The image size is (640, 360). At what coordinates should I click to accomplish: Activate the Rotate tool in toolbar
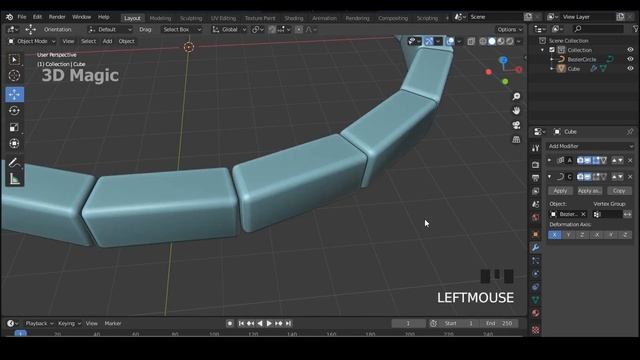point(14,111)
